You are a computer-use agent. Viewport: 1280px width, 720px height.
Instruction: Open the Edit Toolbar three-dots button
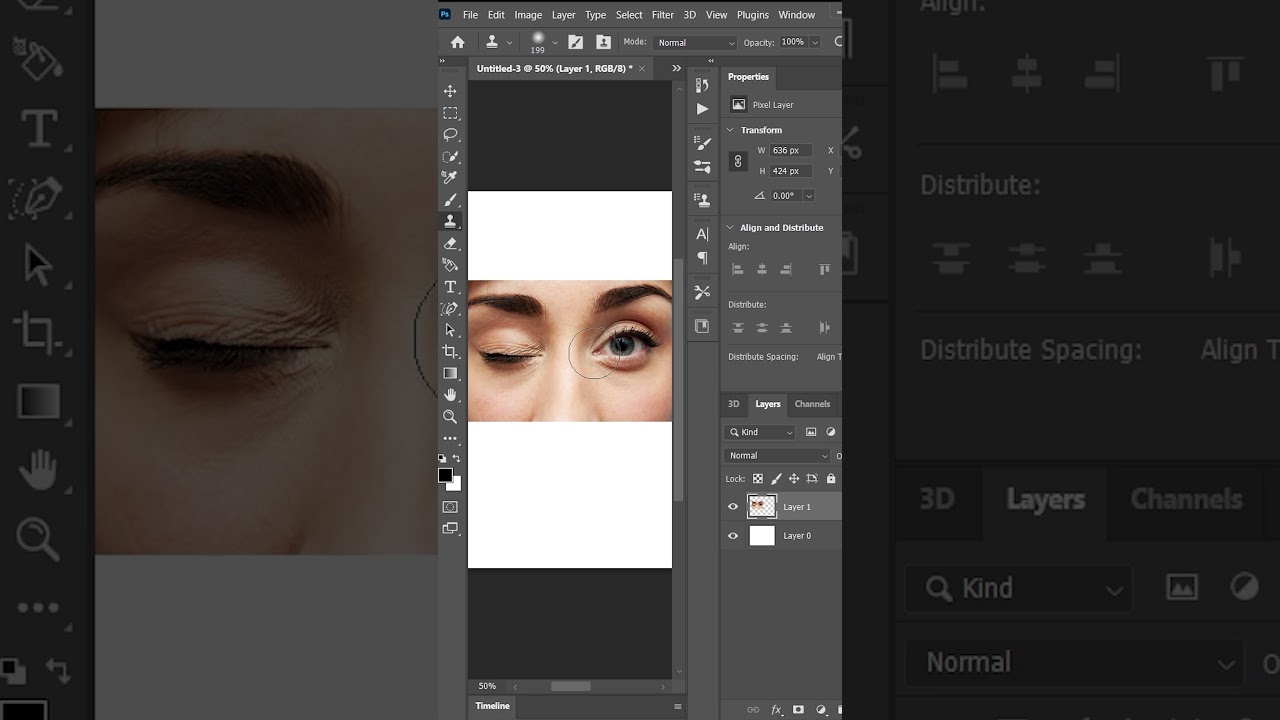(450, 438)
